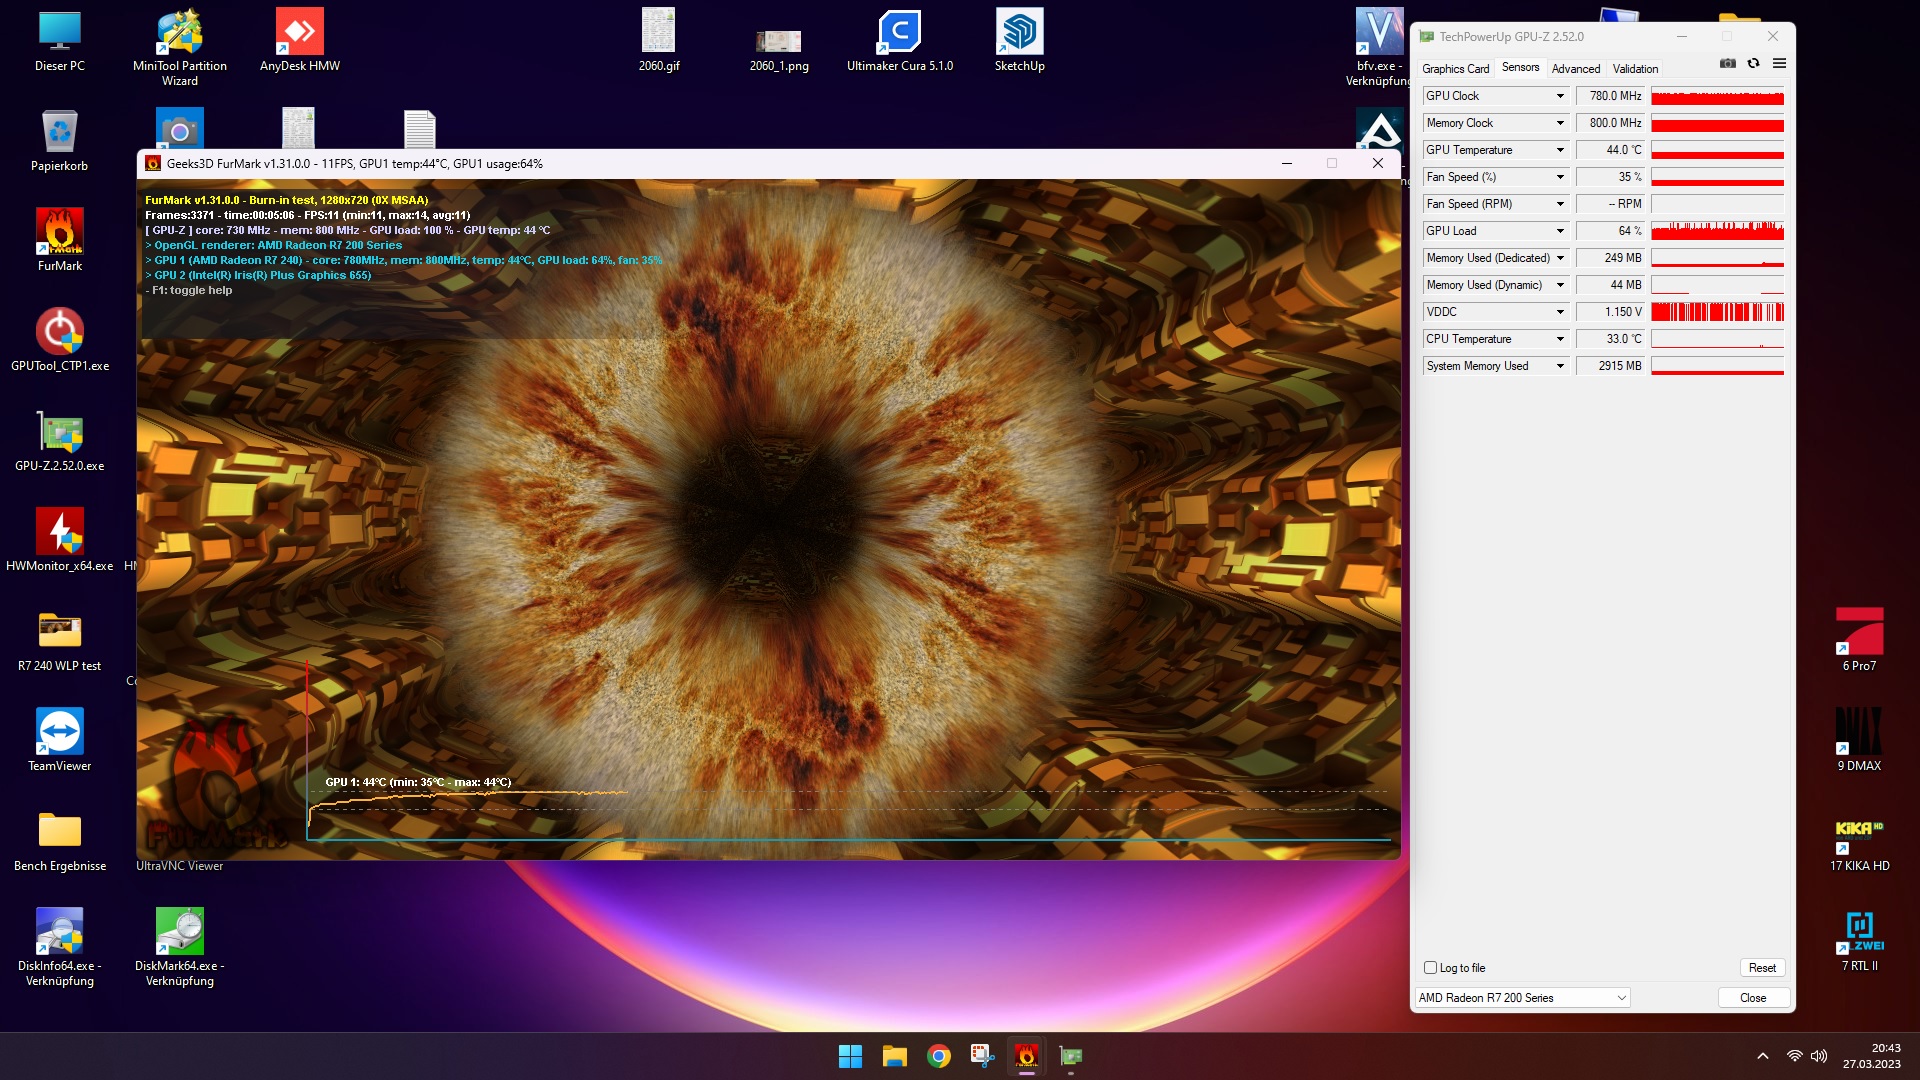
Task: Switch to the Advanced tab
Action: pyautogui.click(x=1575, y=69)
